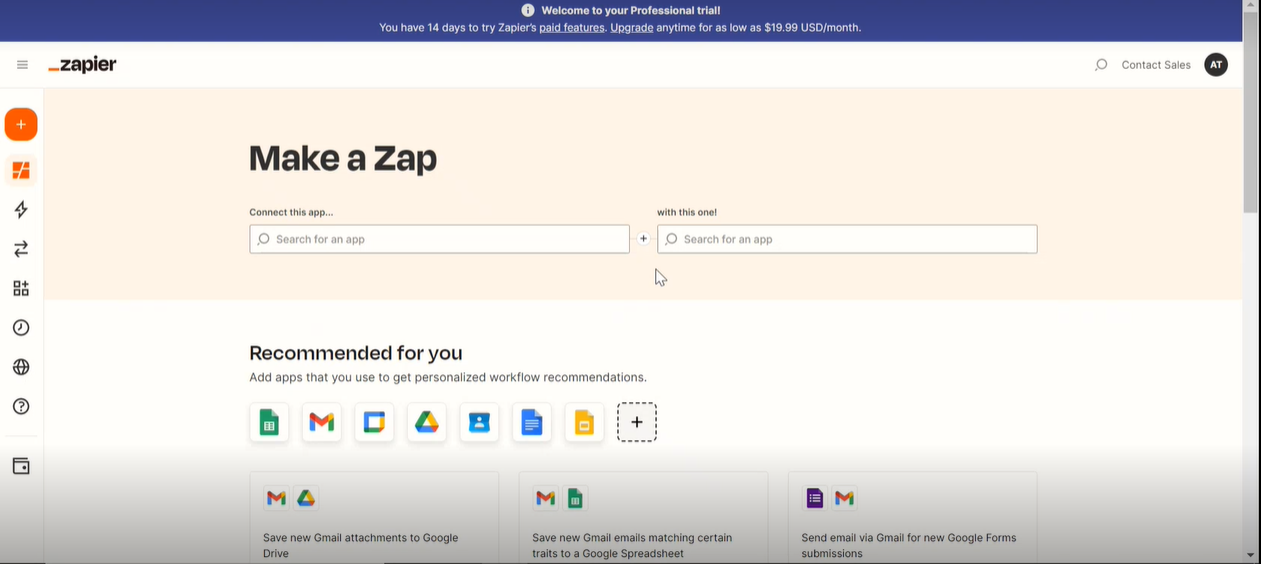The width and height of the screenshot is (1261, 564).
Task: Open Zap History clock icon in sidebar
Action: point(21,328)
